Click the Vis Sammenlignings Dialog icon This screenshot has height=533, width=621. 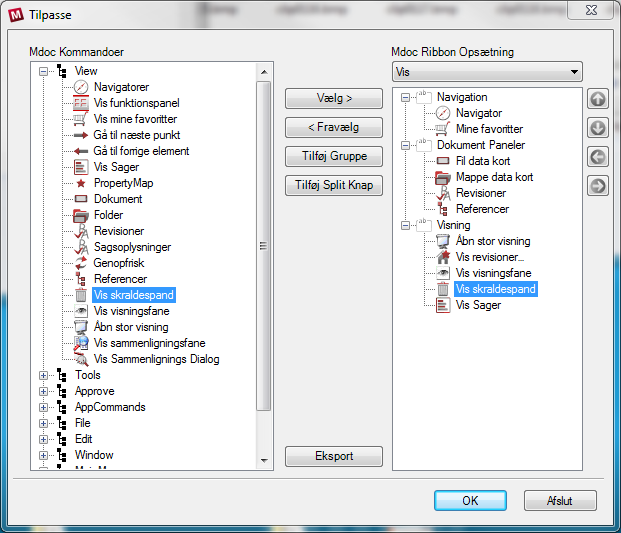[x=81, y=359]
